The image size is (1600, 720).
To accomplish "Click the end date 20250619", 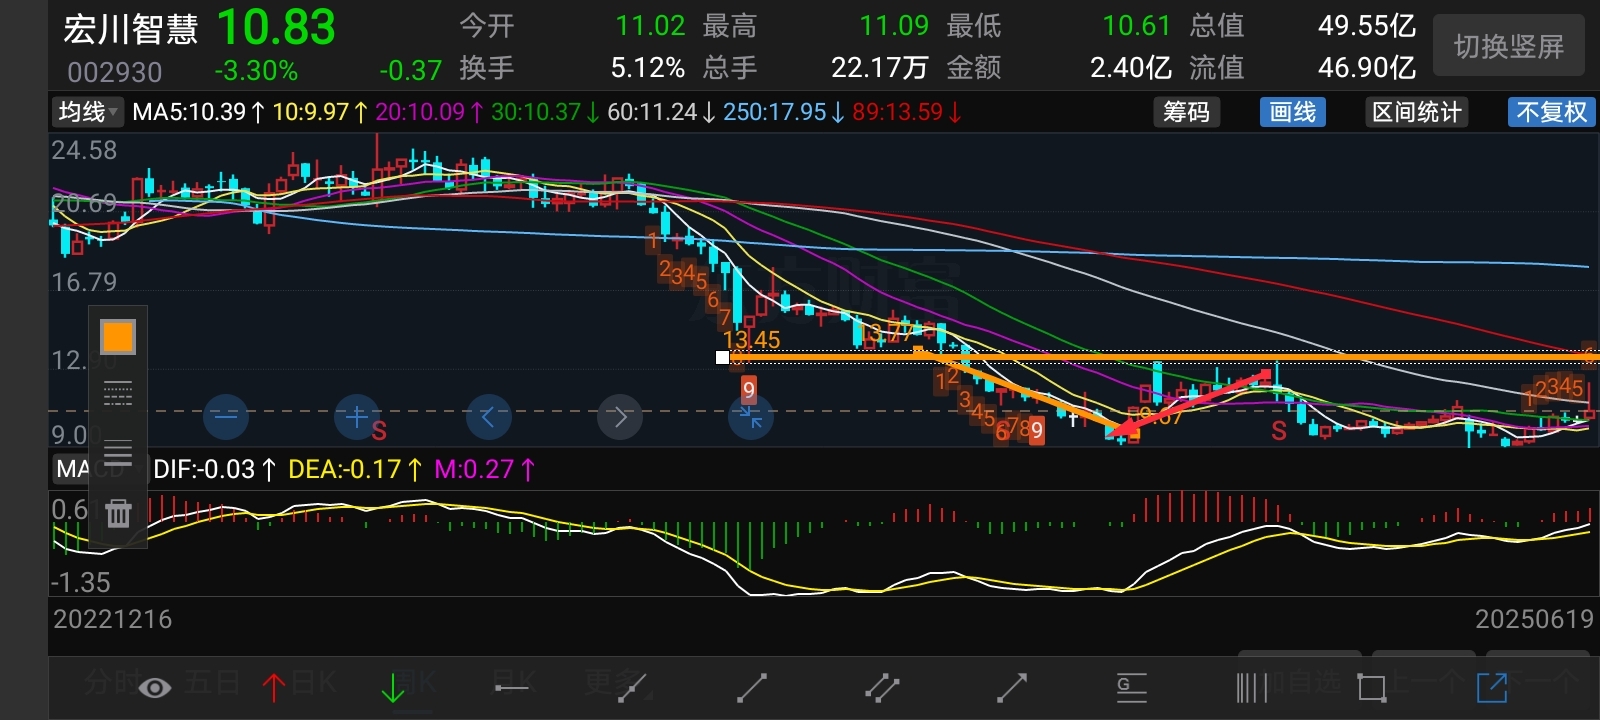I will 1534,619.
